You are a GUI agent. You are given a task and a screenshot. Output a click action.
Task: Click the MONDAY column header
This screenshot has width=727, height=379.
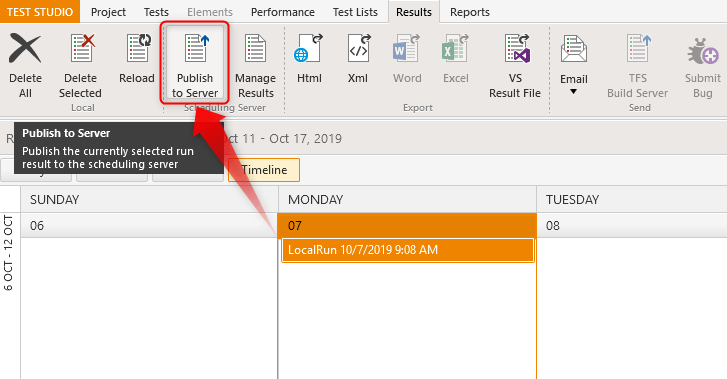pyautogui.click(x=408, y=199)
